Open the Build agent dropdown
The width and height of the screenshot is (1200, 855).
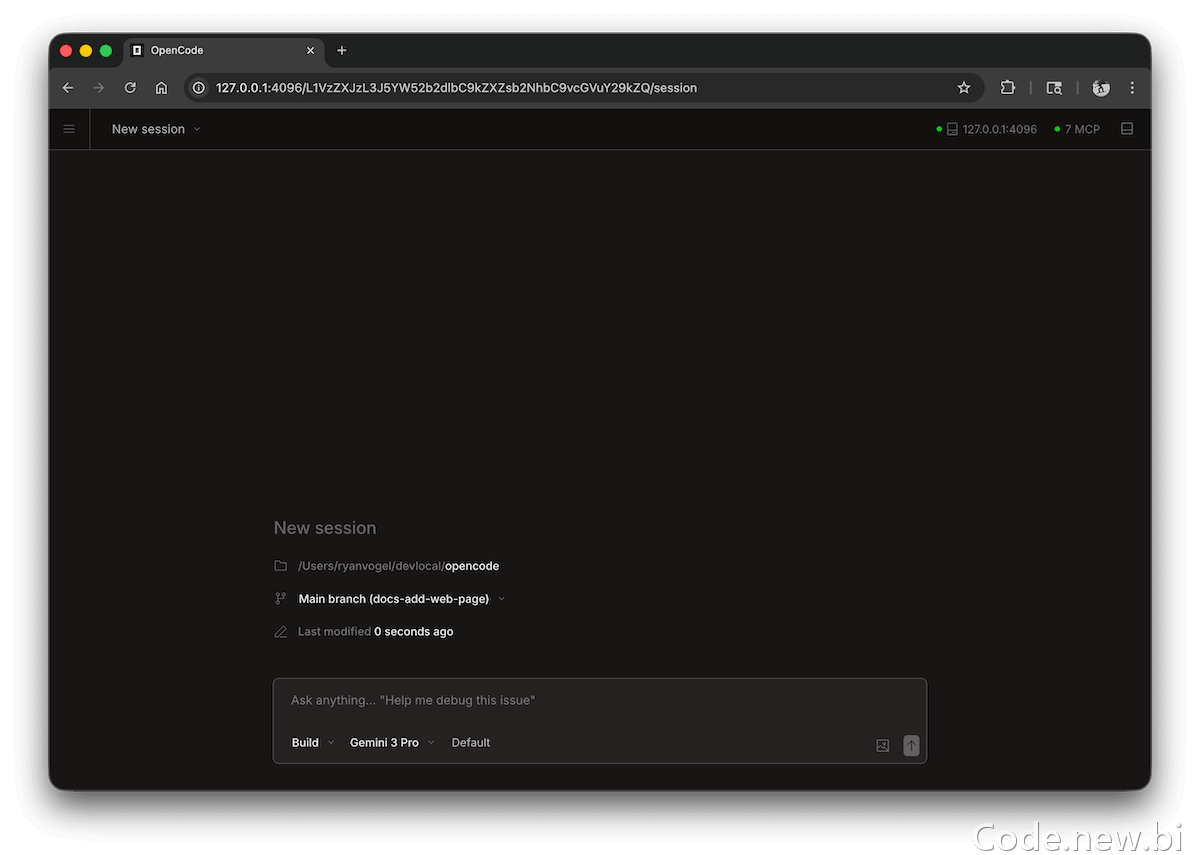(x=313, y=743)
